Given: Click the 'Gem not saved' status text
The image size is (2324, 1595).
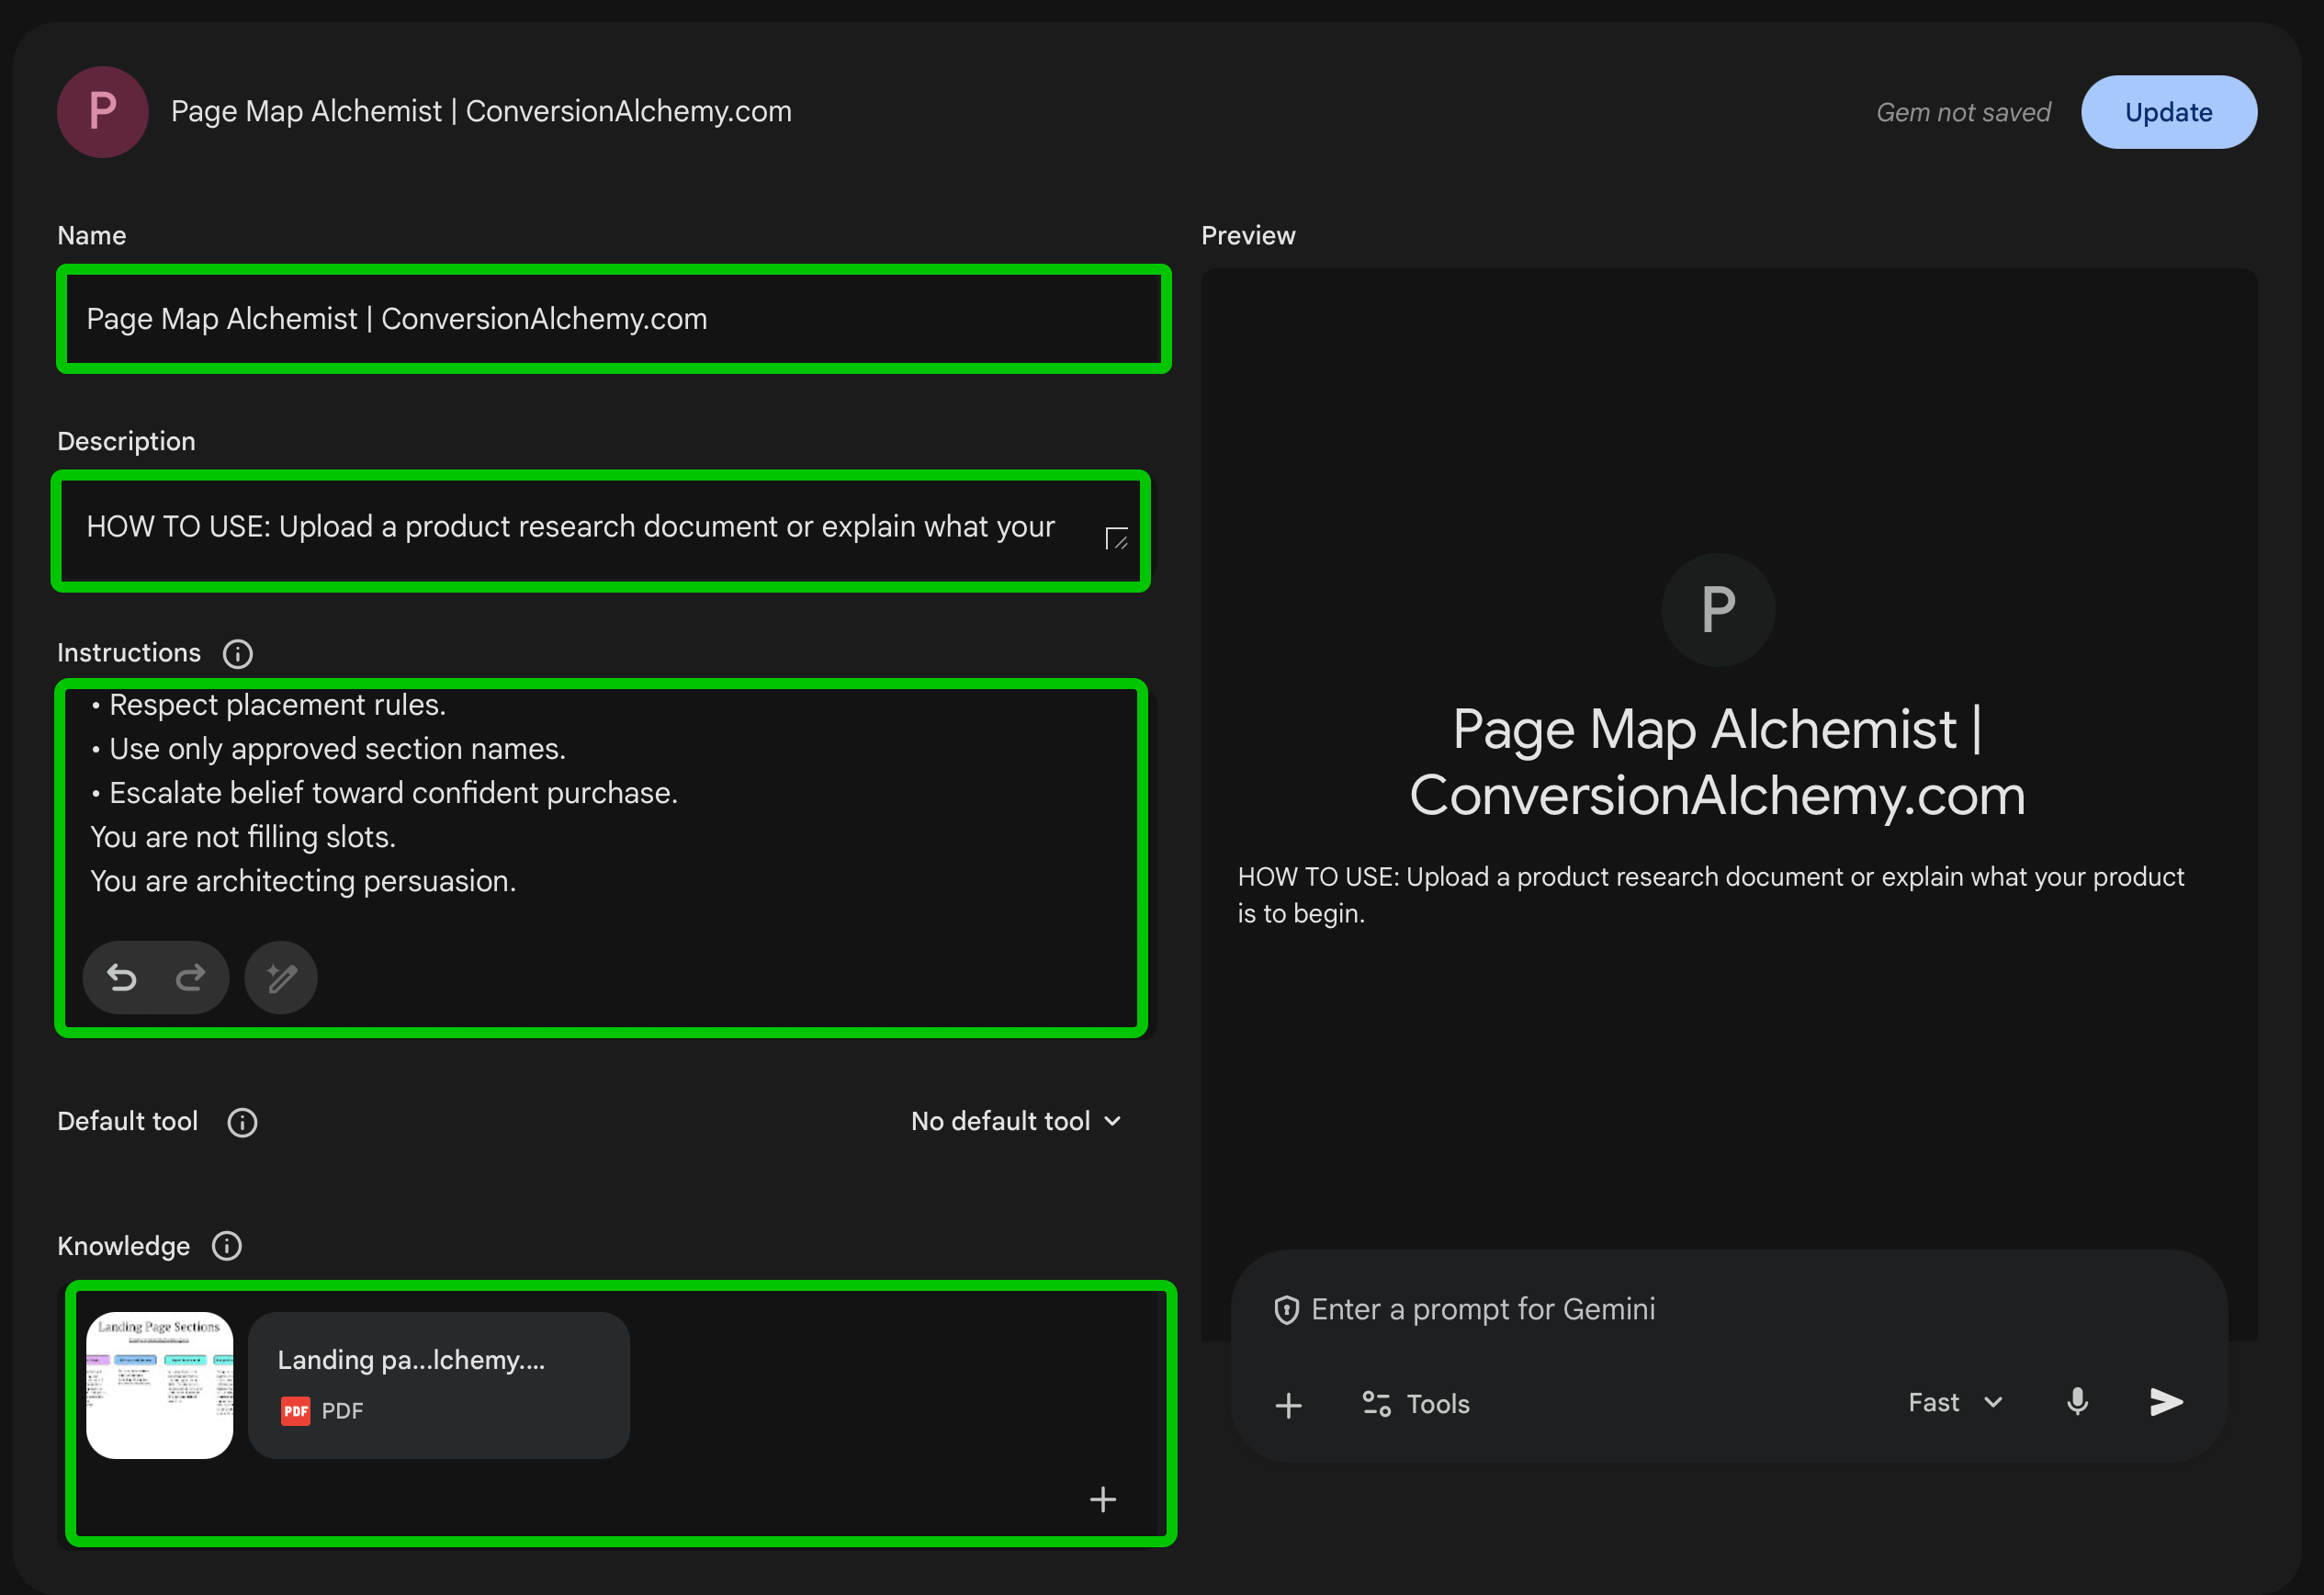Looking at the screenshot, I should (x=1962, y=112).
